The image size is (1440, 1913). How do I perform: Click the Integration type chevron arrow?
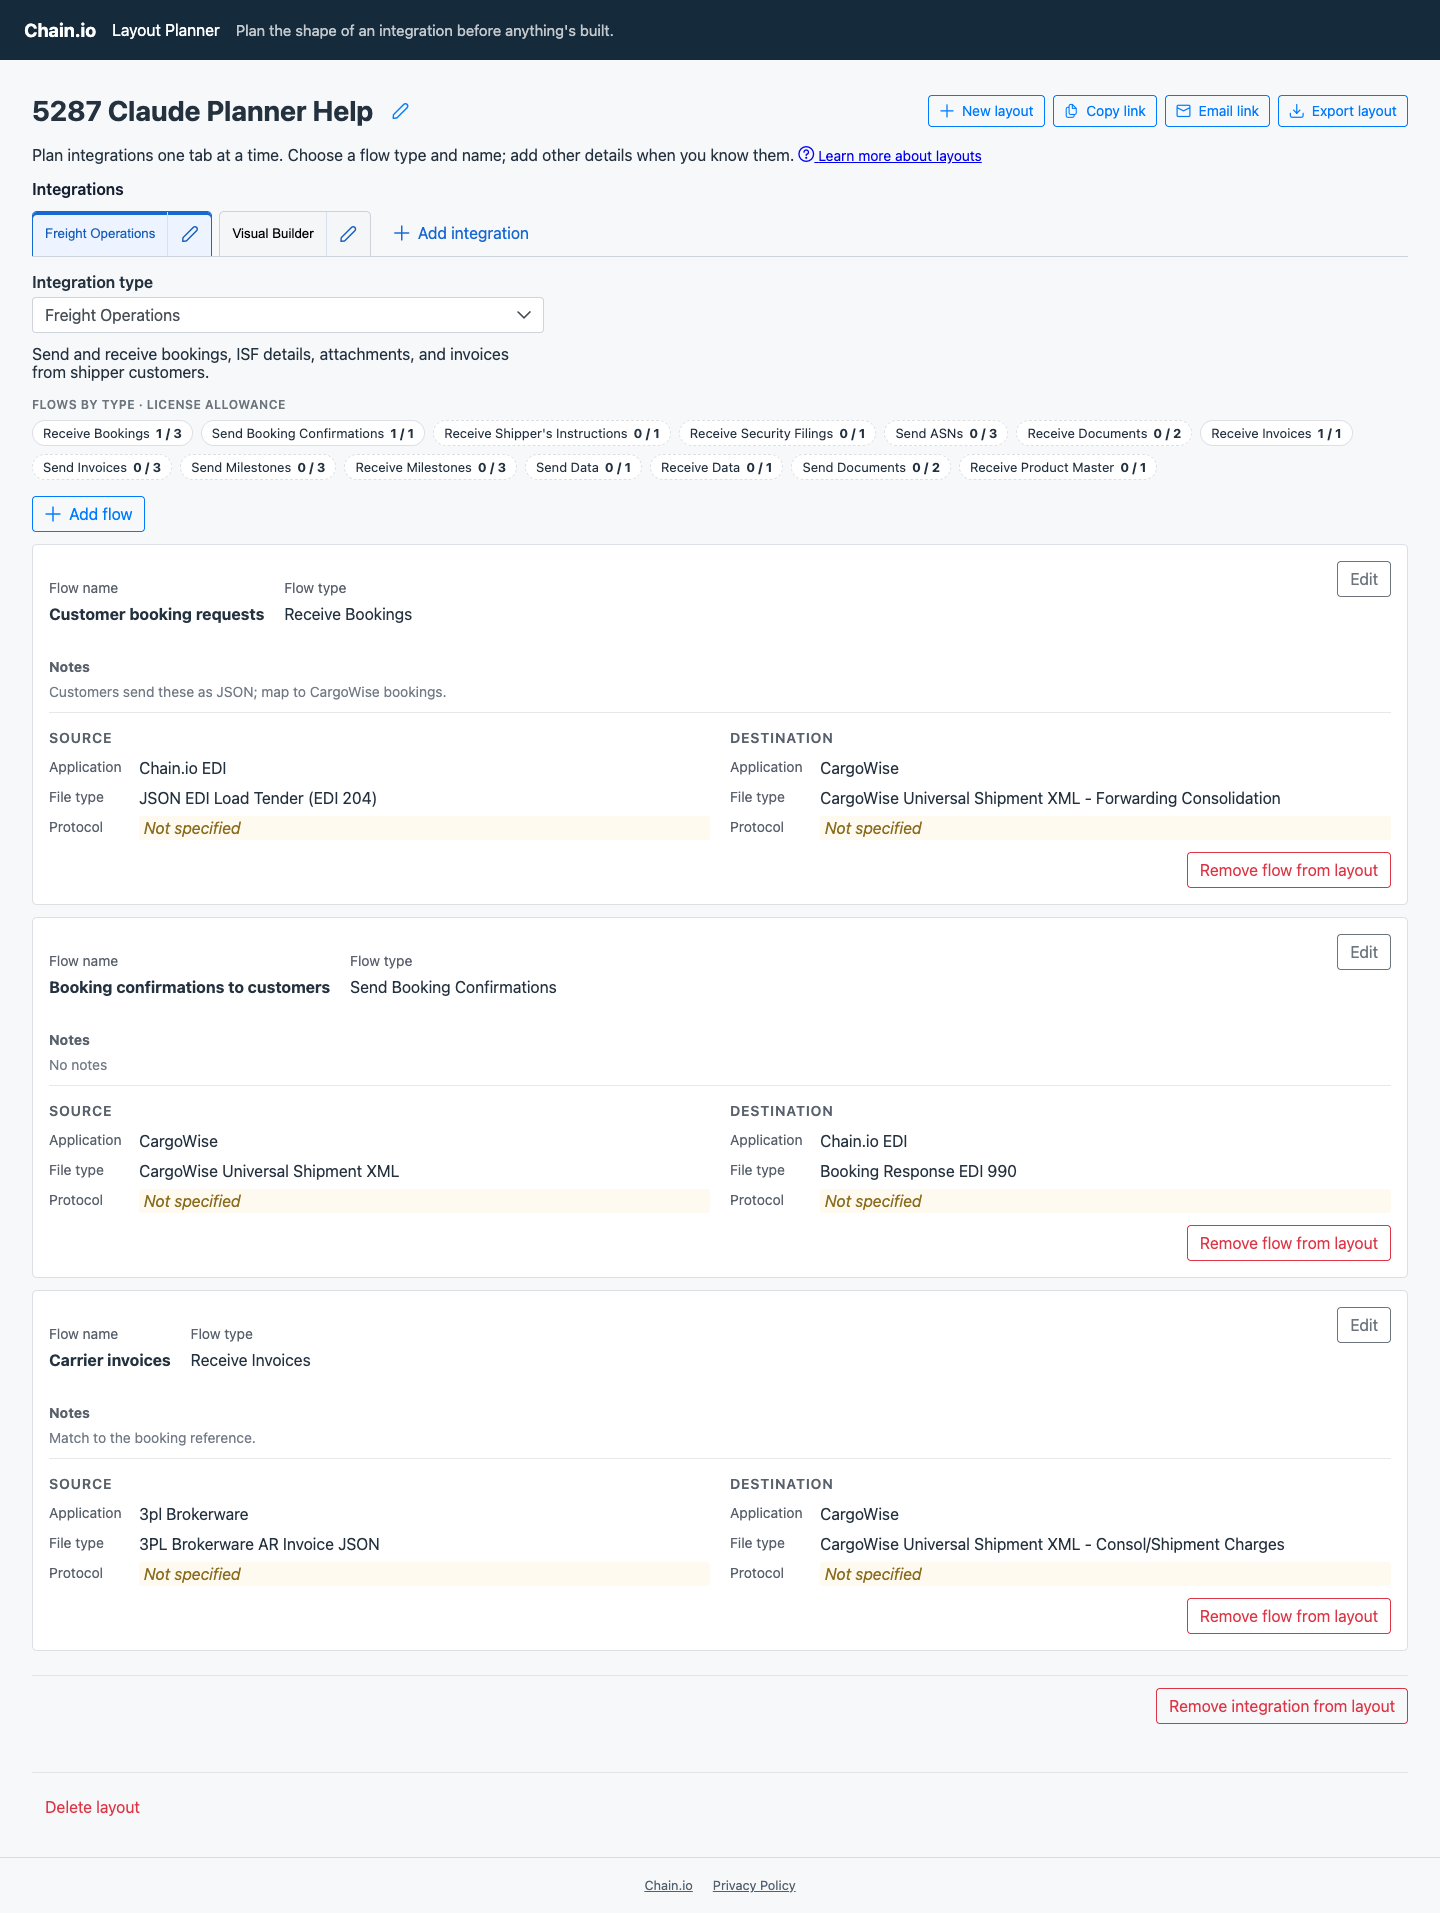tap(524, 315)
